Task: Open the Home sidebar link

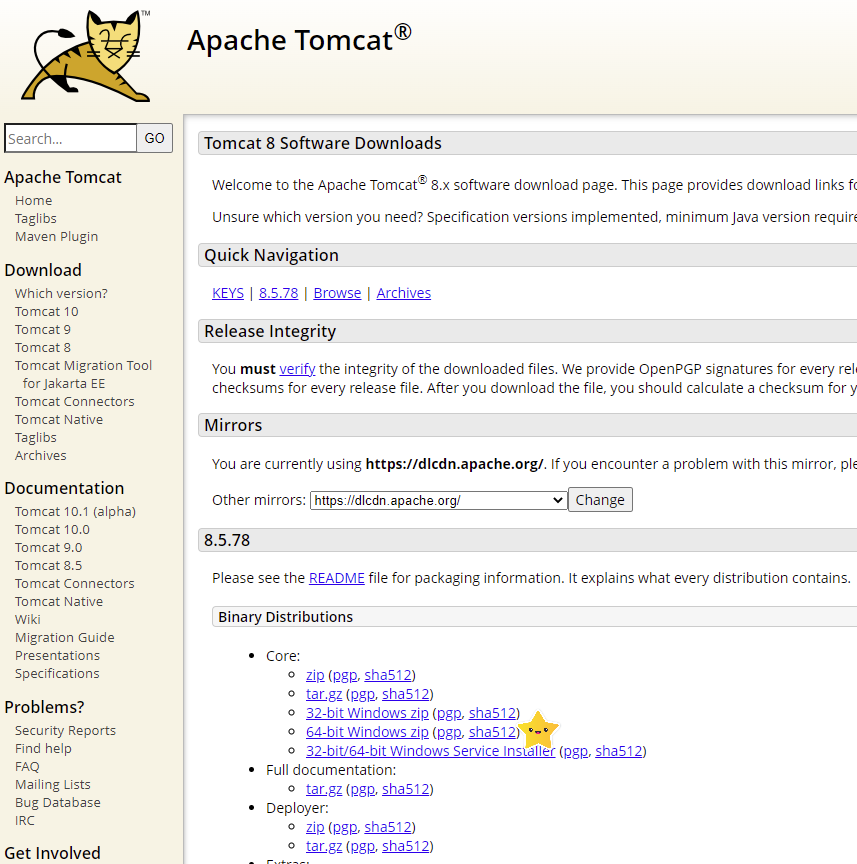Action: pyautogui.click(x=34, y=201)
